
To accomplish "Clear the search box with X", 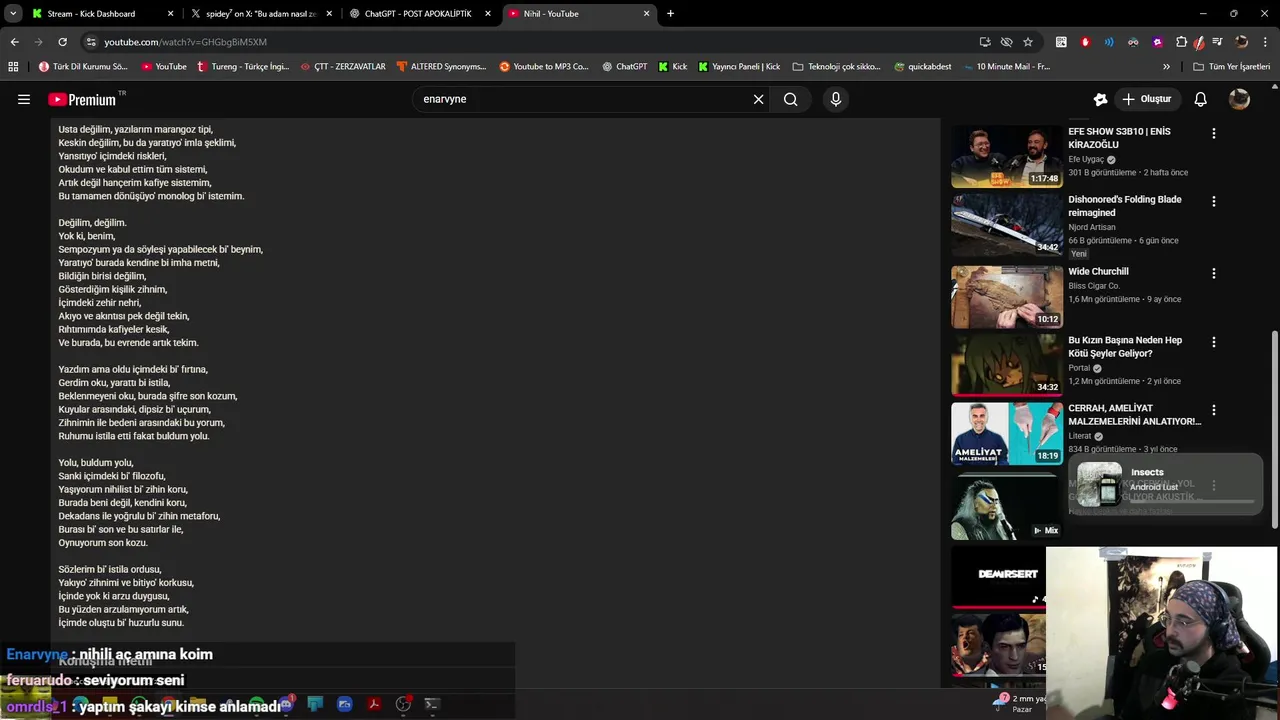I will (x=758, y=99).
